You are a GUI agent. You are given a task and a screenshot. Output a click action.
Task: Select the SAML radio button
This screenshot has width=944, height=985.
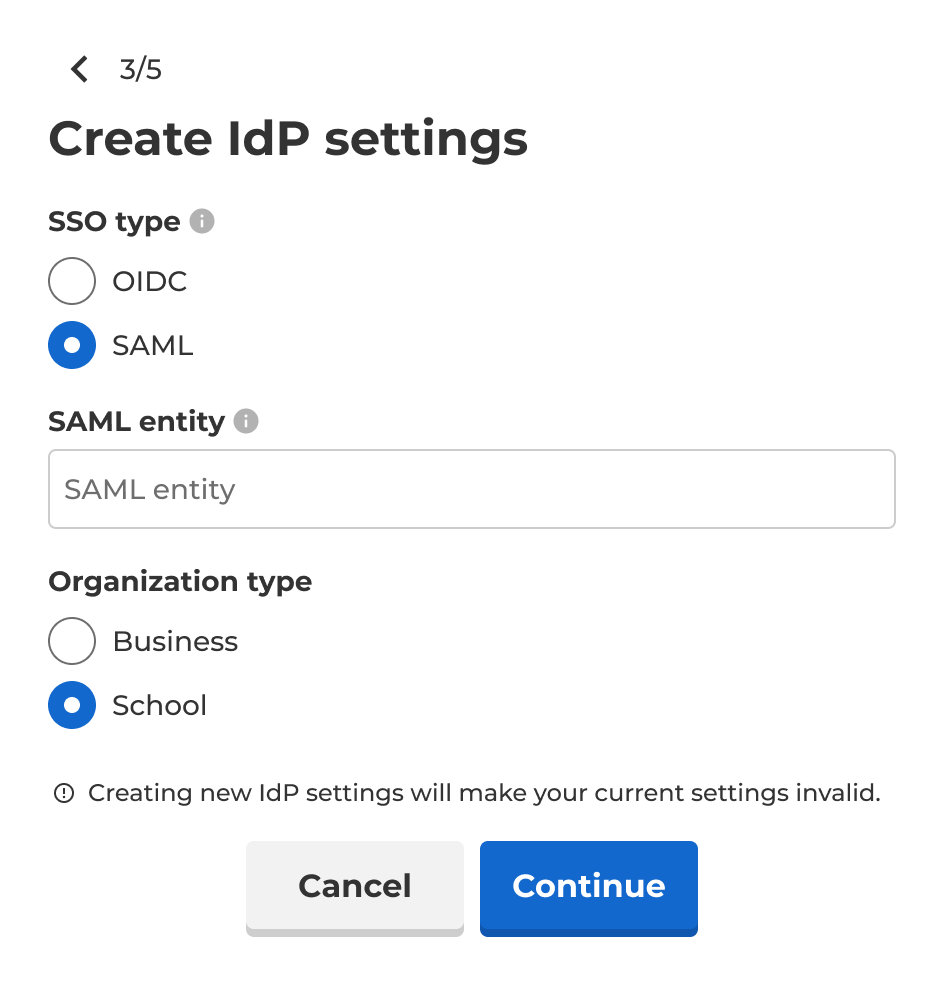[x=72, y=345]
